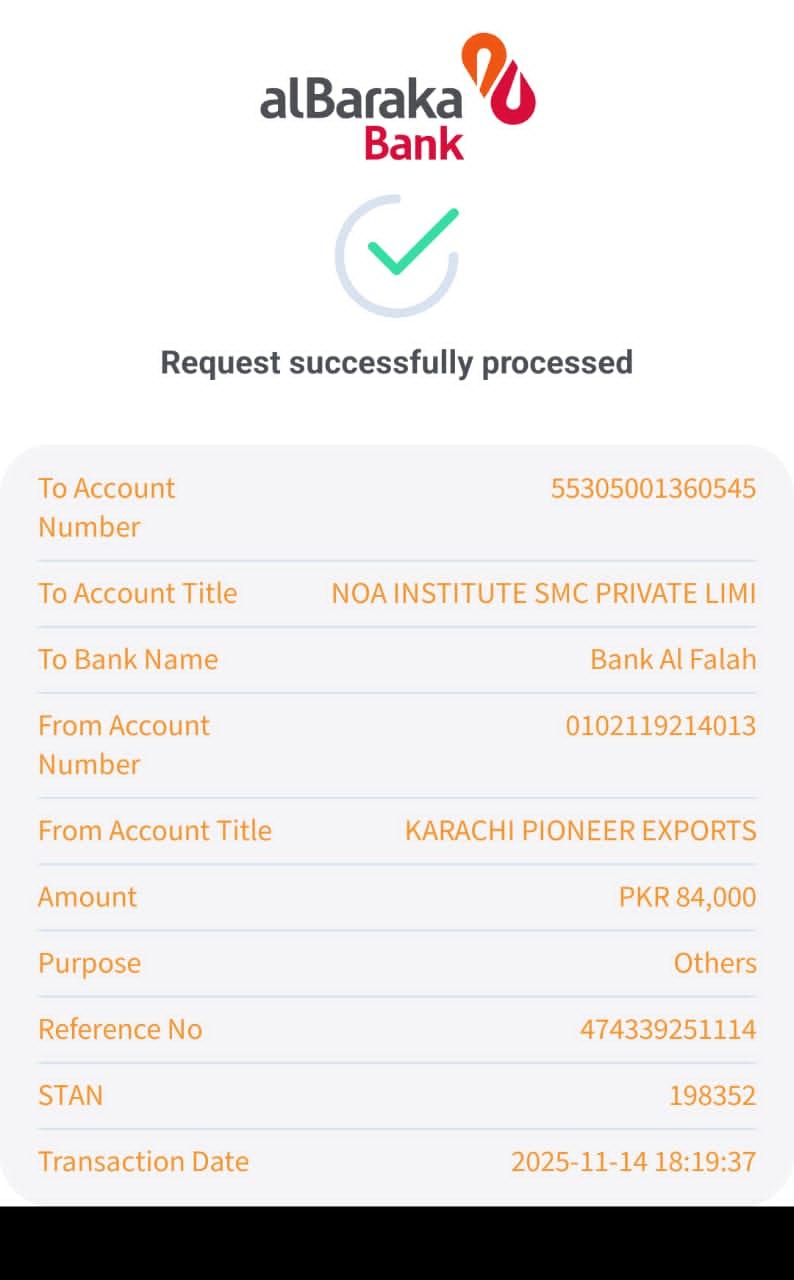
Task: Tap the PKR 84,000 amount
Action: click(x=687, y=896)
